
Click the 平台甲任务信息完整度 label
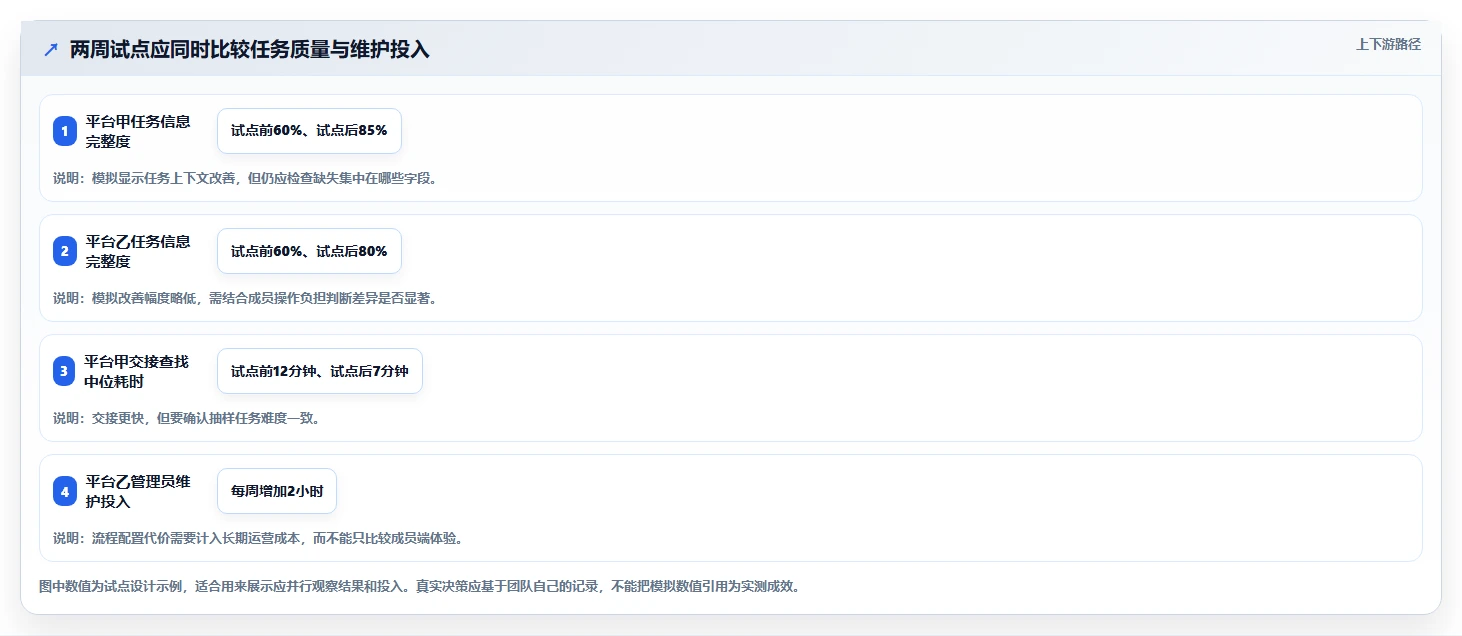[138, 132]
